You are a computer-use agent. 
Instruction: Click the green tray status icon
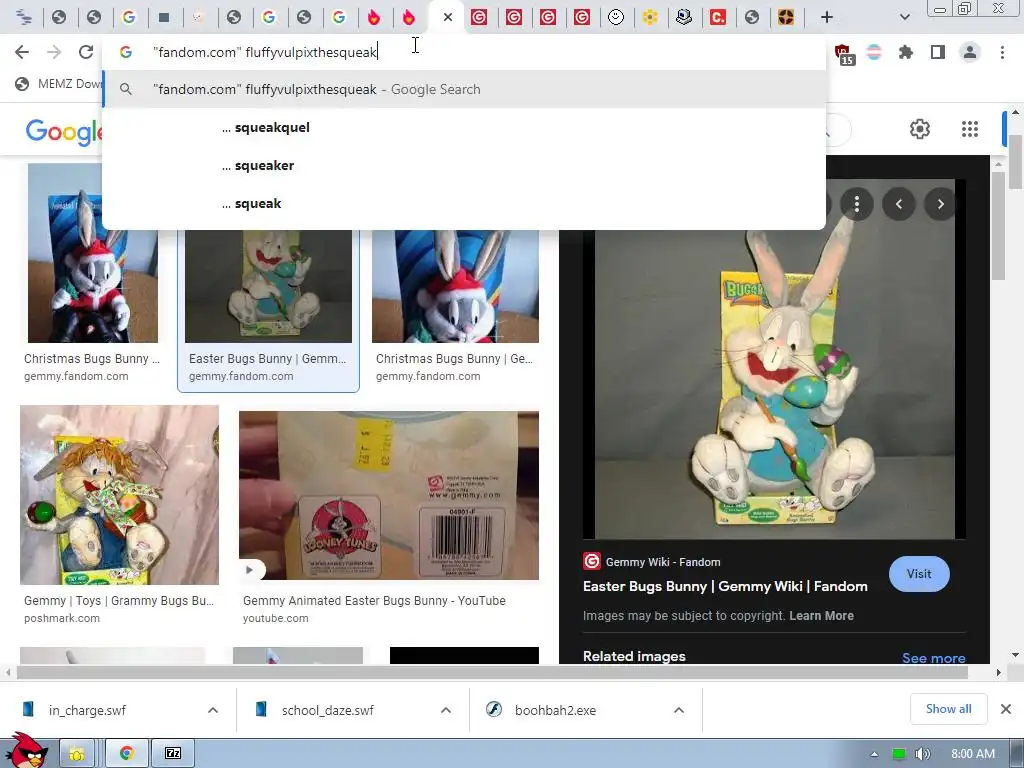(x=899, y=754)
